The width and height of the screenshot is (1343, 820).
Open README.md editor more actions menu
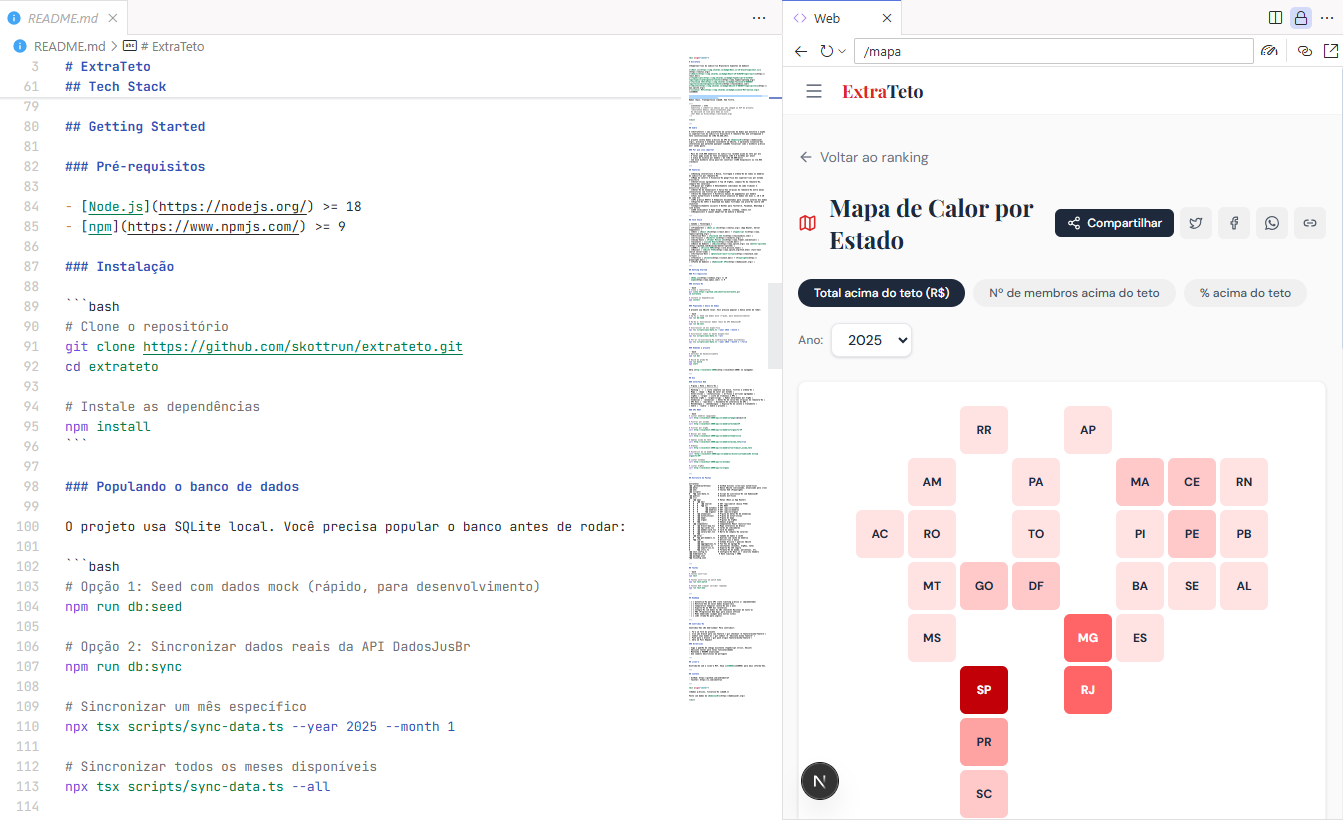759,18
